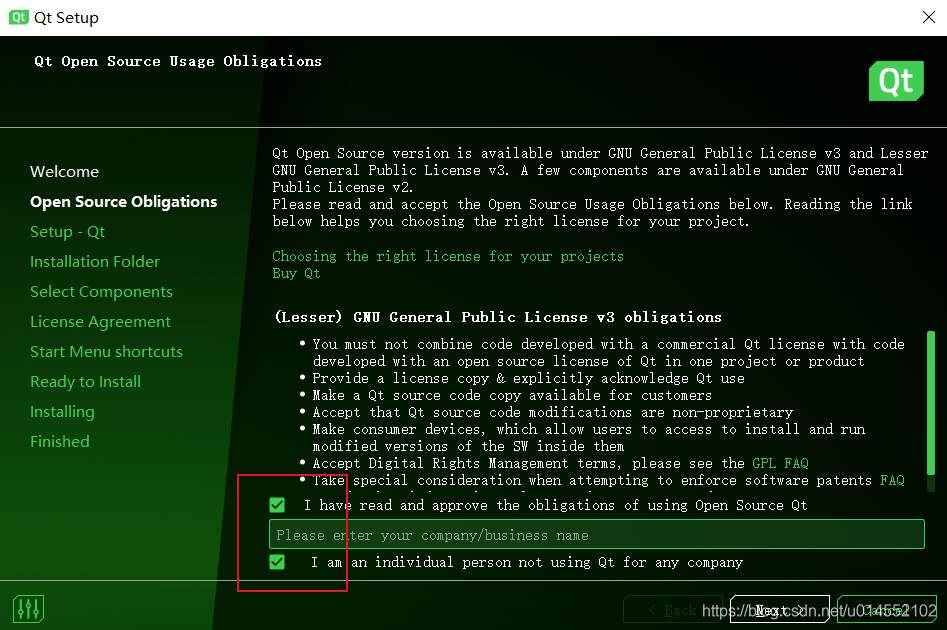Click the Next button
The width and height of the screenshot is (947, 630).
tap(779, 610)
